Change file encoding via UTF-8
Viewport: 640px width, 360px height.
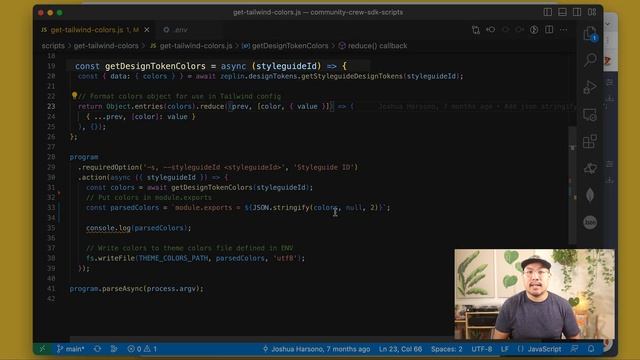pyautogui.click(x=482, y=349)
